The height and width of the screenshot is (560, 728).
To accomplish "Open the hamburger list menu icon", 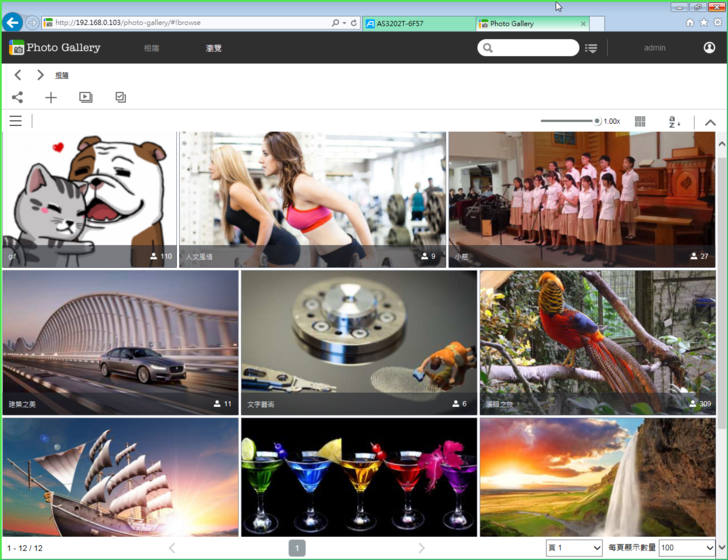I will click(x=16, y=121).
